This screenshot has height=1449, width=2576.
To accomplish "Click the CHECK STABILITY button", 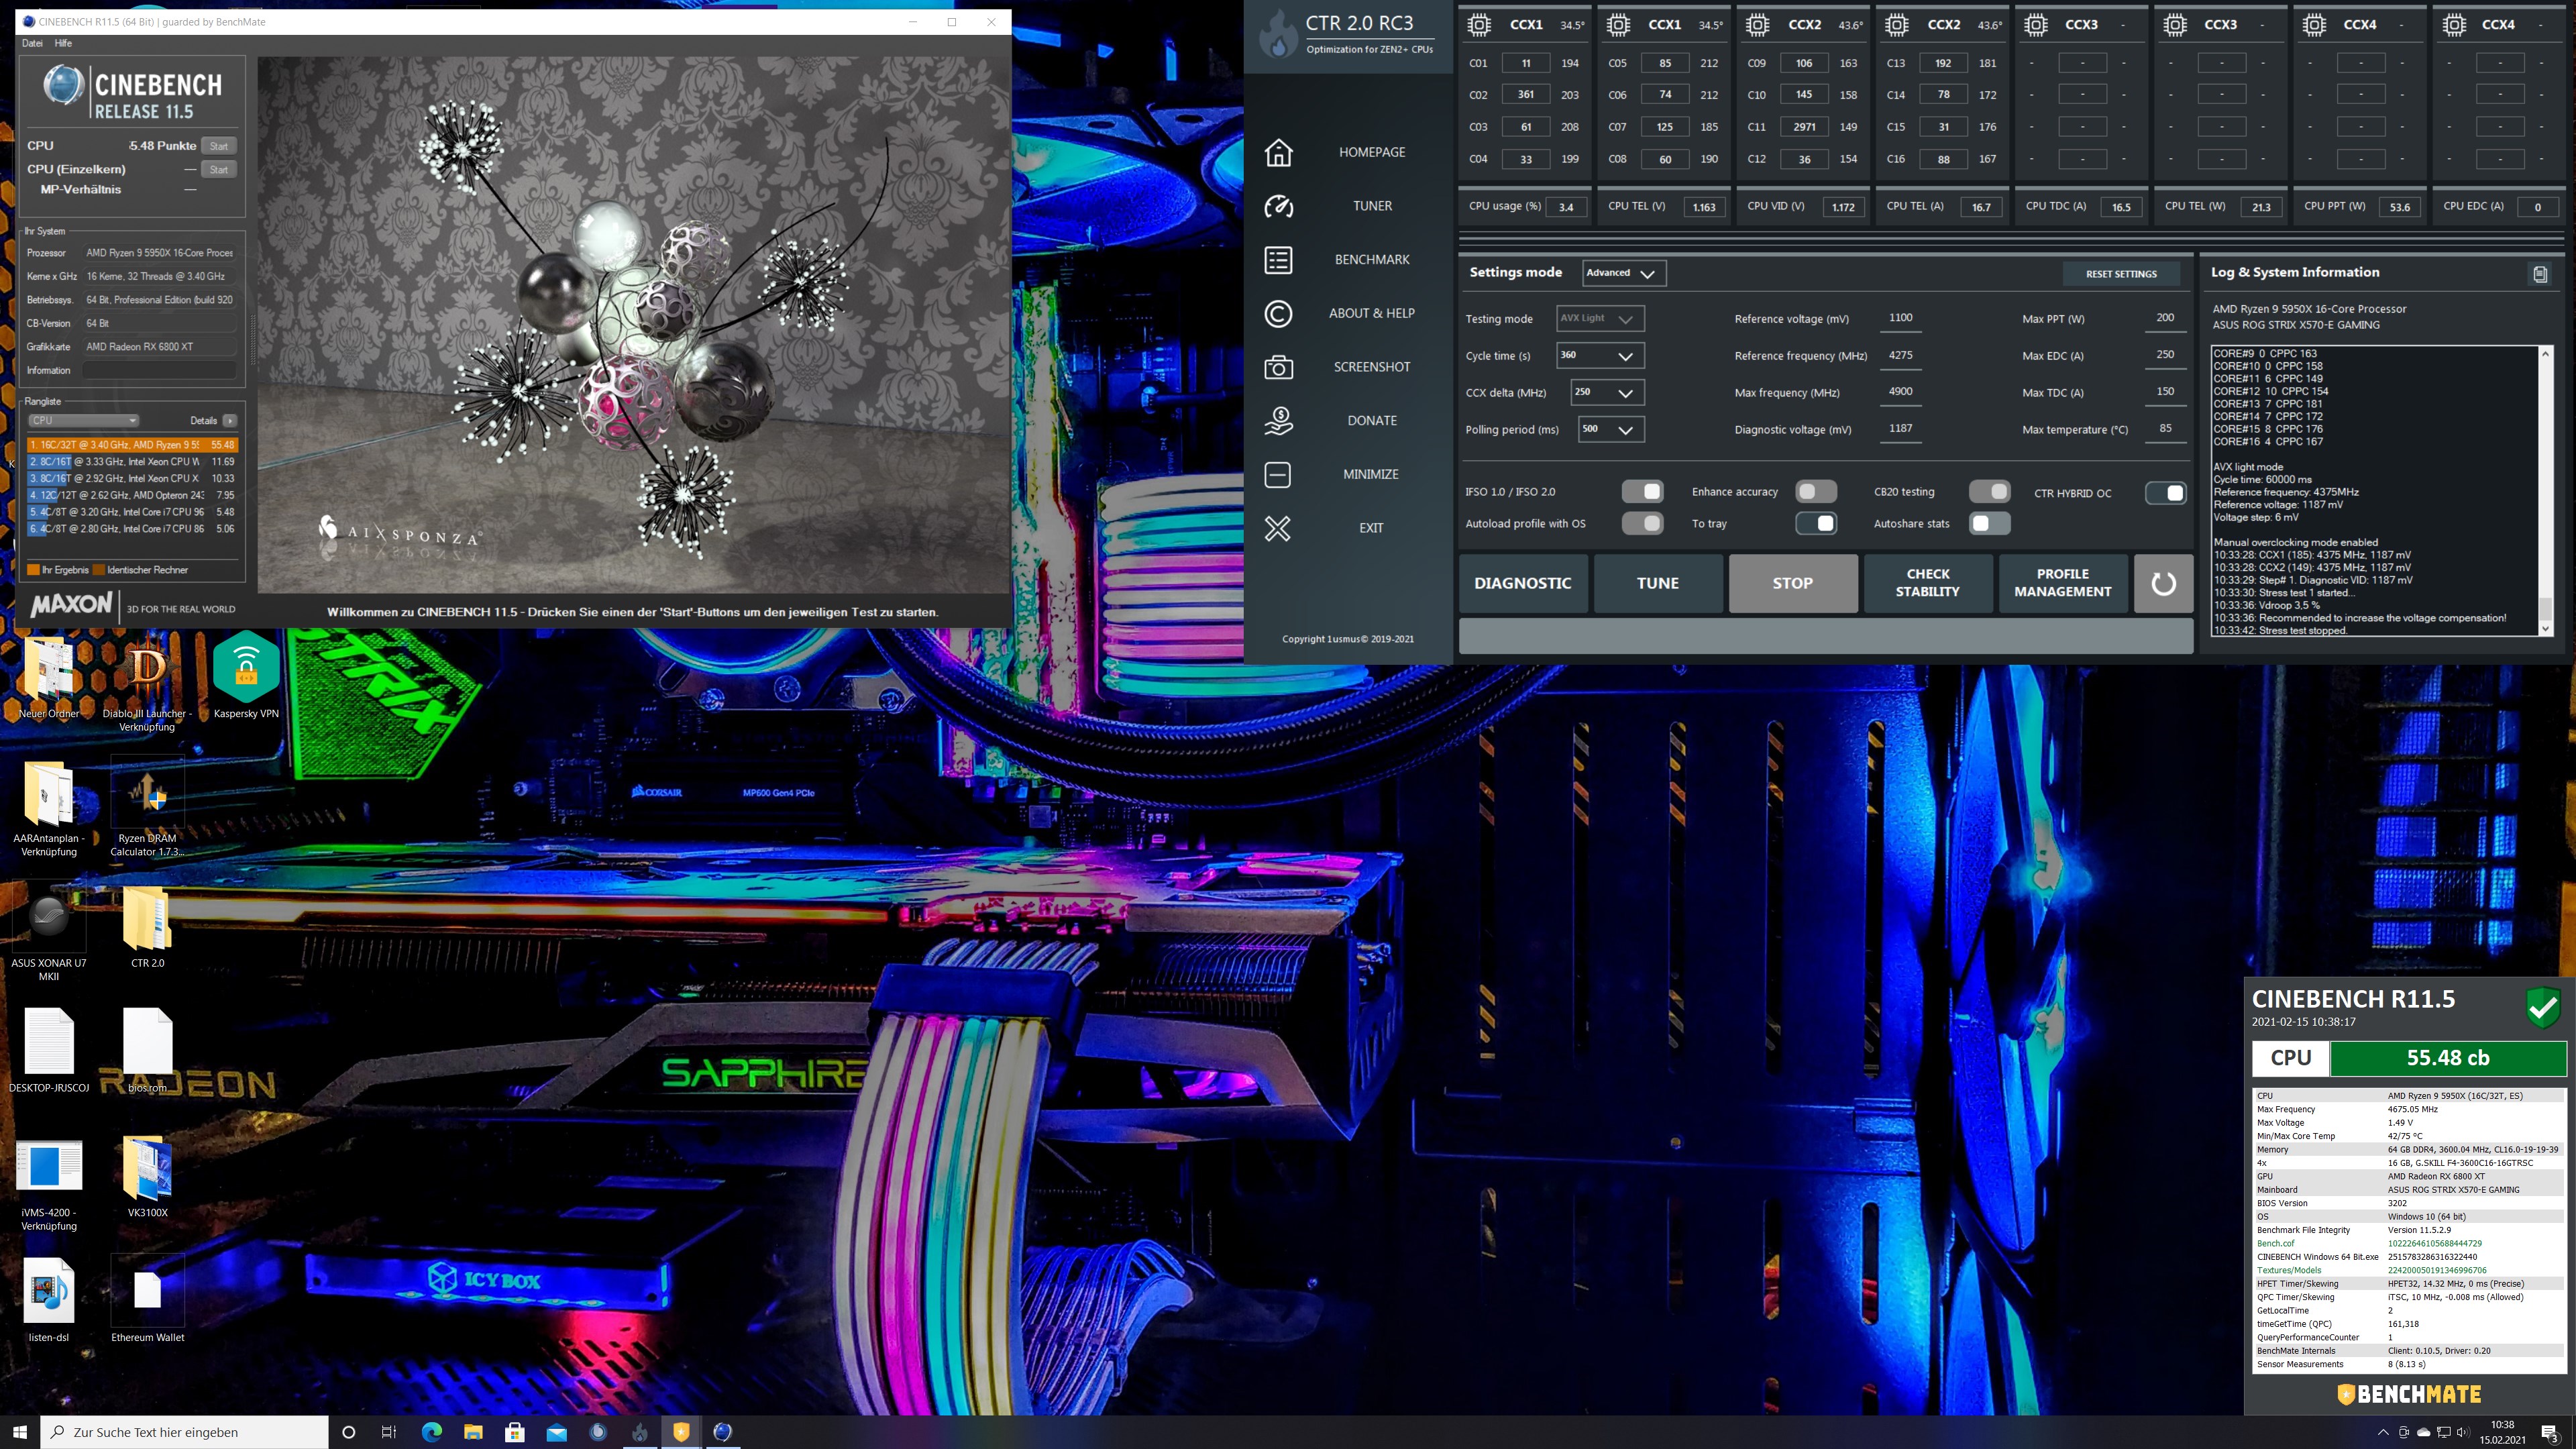I will 1928,583.
